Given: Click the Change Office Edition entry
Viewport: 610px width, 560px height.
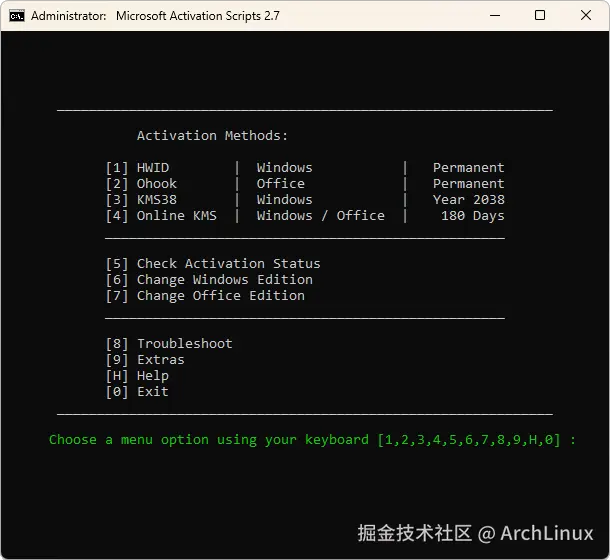Looking at the screenshot, I should pos(205,296).
